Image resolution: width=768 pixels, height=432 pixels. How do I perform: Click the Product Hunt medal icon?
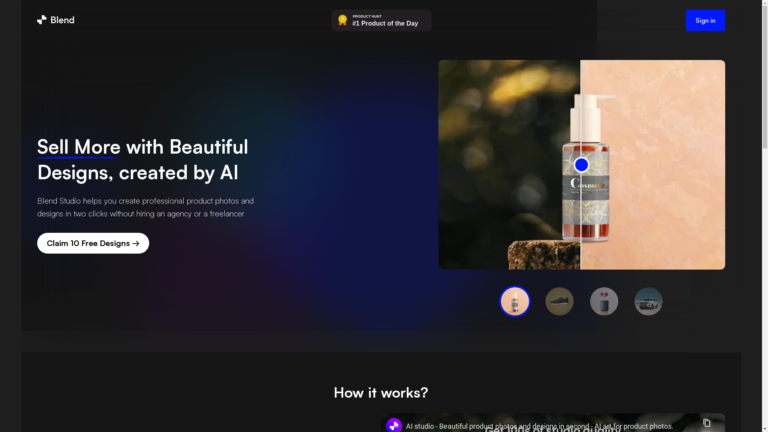pyautogui.click(x=342, y=20)
